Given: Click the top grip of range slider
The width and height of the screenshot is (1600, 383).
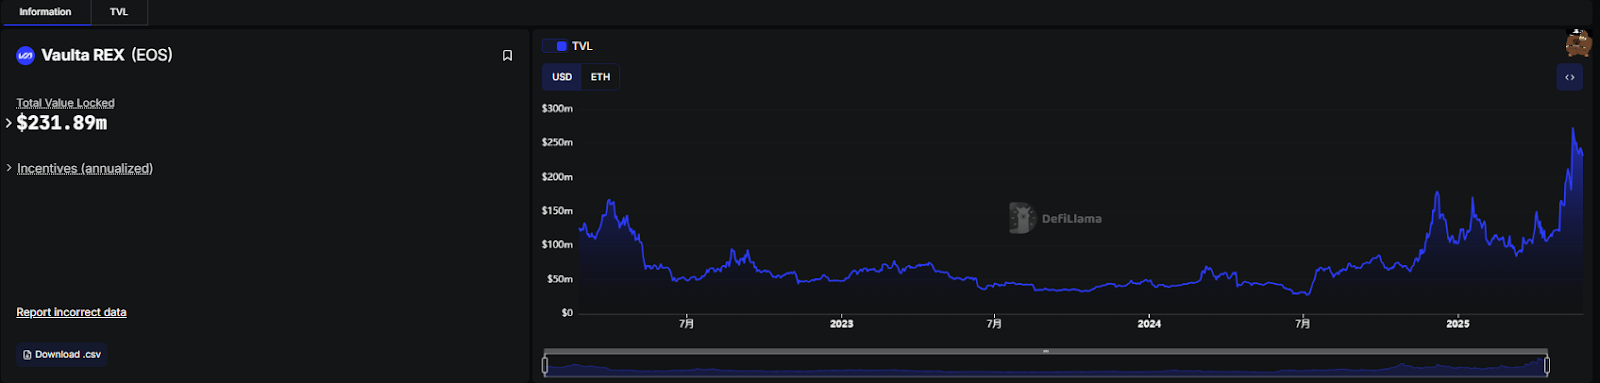Looking at the screenshot, I should tap(1045, 351).
